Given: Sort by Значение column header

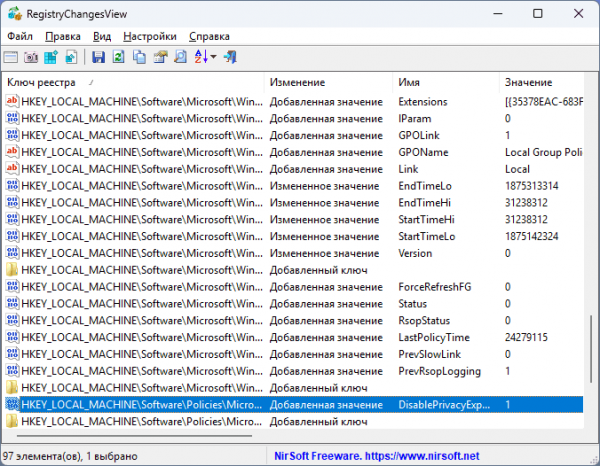Looking at the screenshot, I should coord(541,82).
